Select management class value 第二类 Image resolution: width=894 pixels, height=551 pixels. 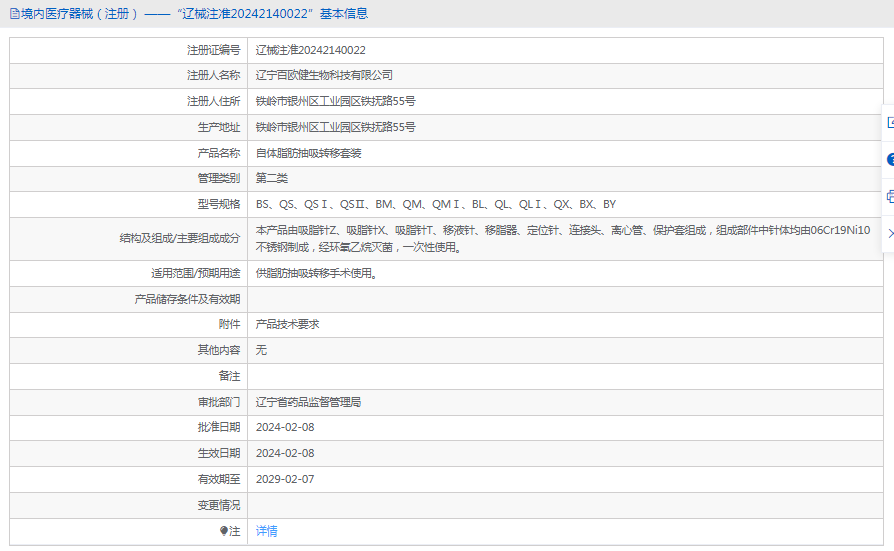point(271,179)
